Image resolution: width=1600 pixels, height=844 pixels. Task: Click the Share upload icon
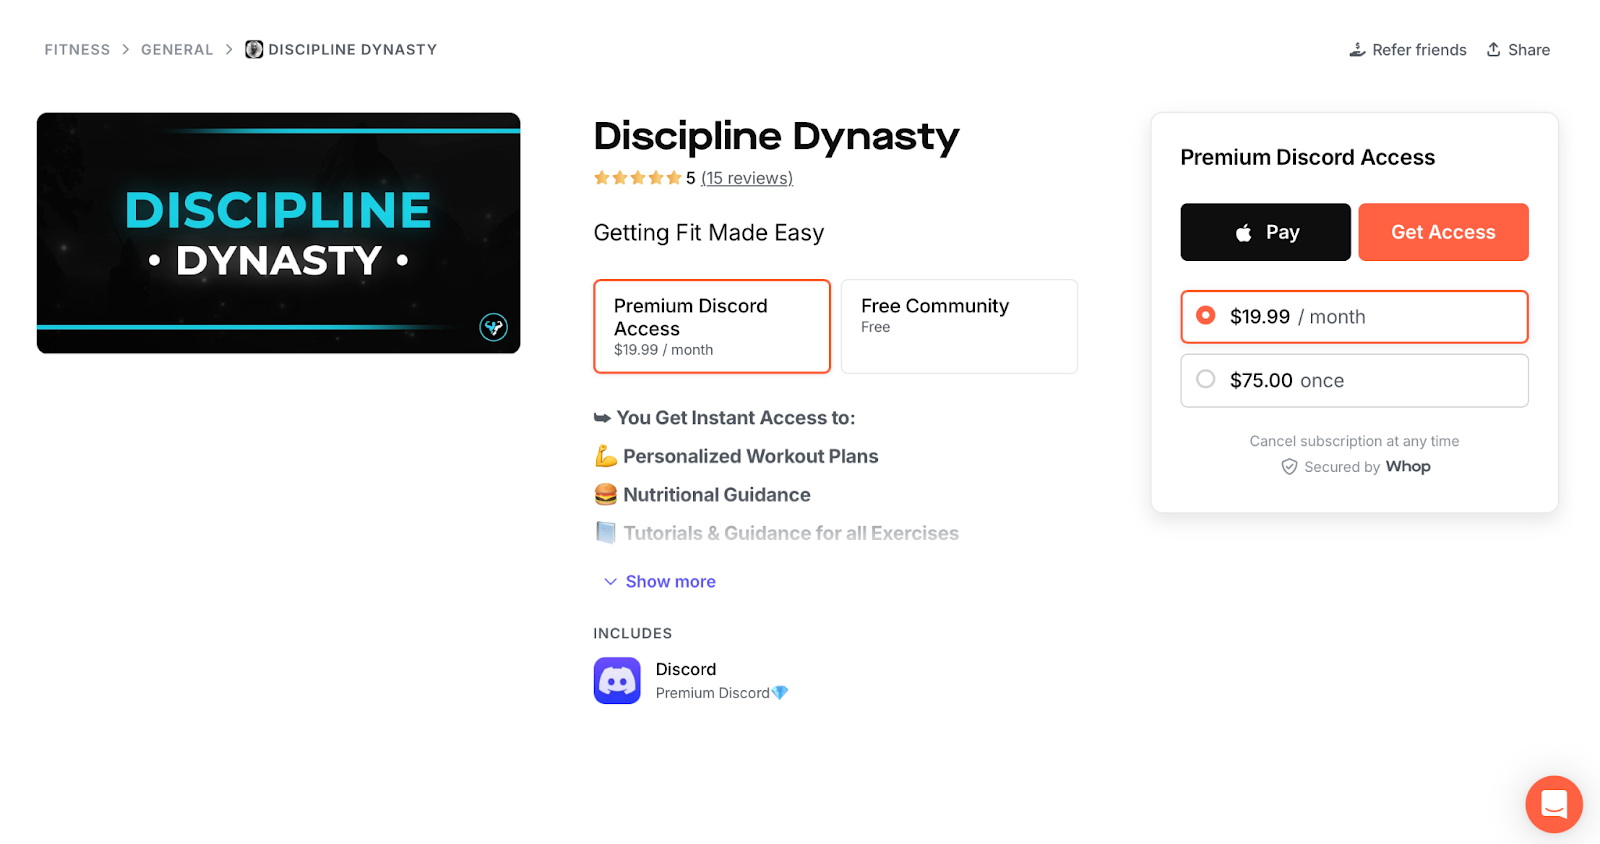pyautogui.click(x=1493, y=49)
